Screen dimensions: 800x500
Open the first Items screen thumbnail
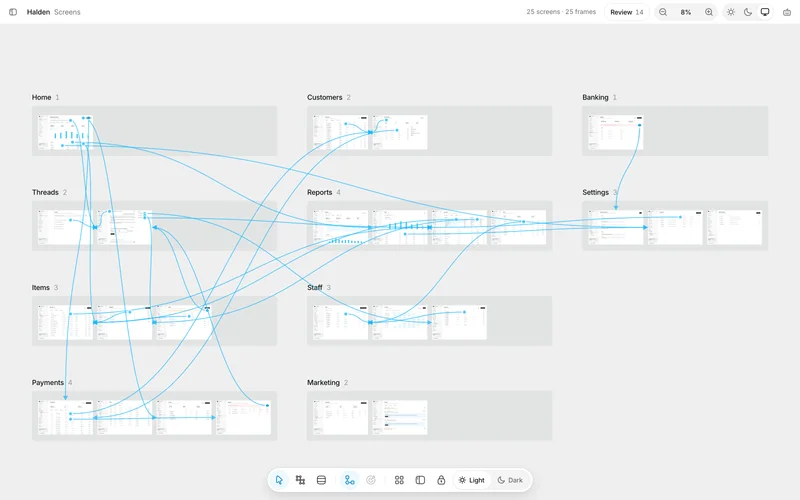coord(65,322)
